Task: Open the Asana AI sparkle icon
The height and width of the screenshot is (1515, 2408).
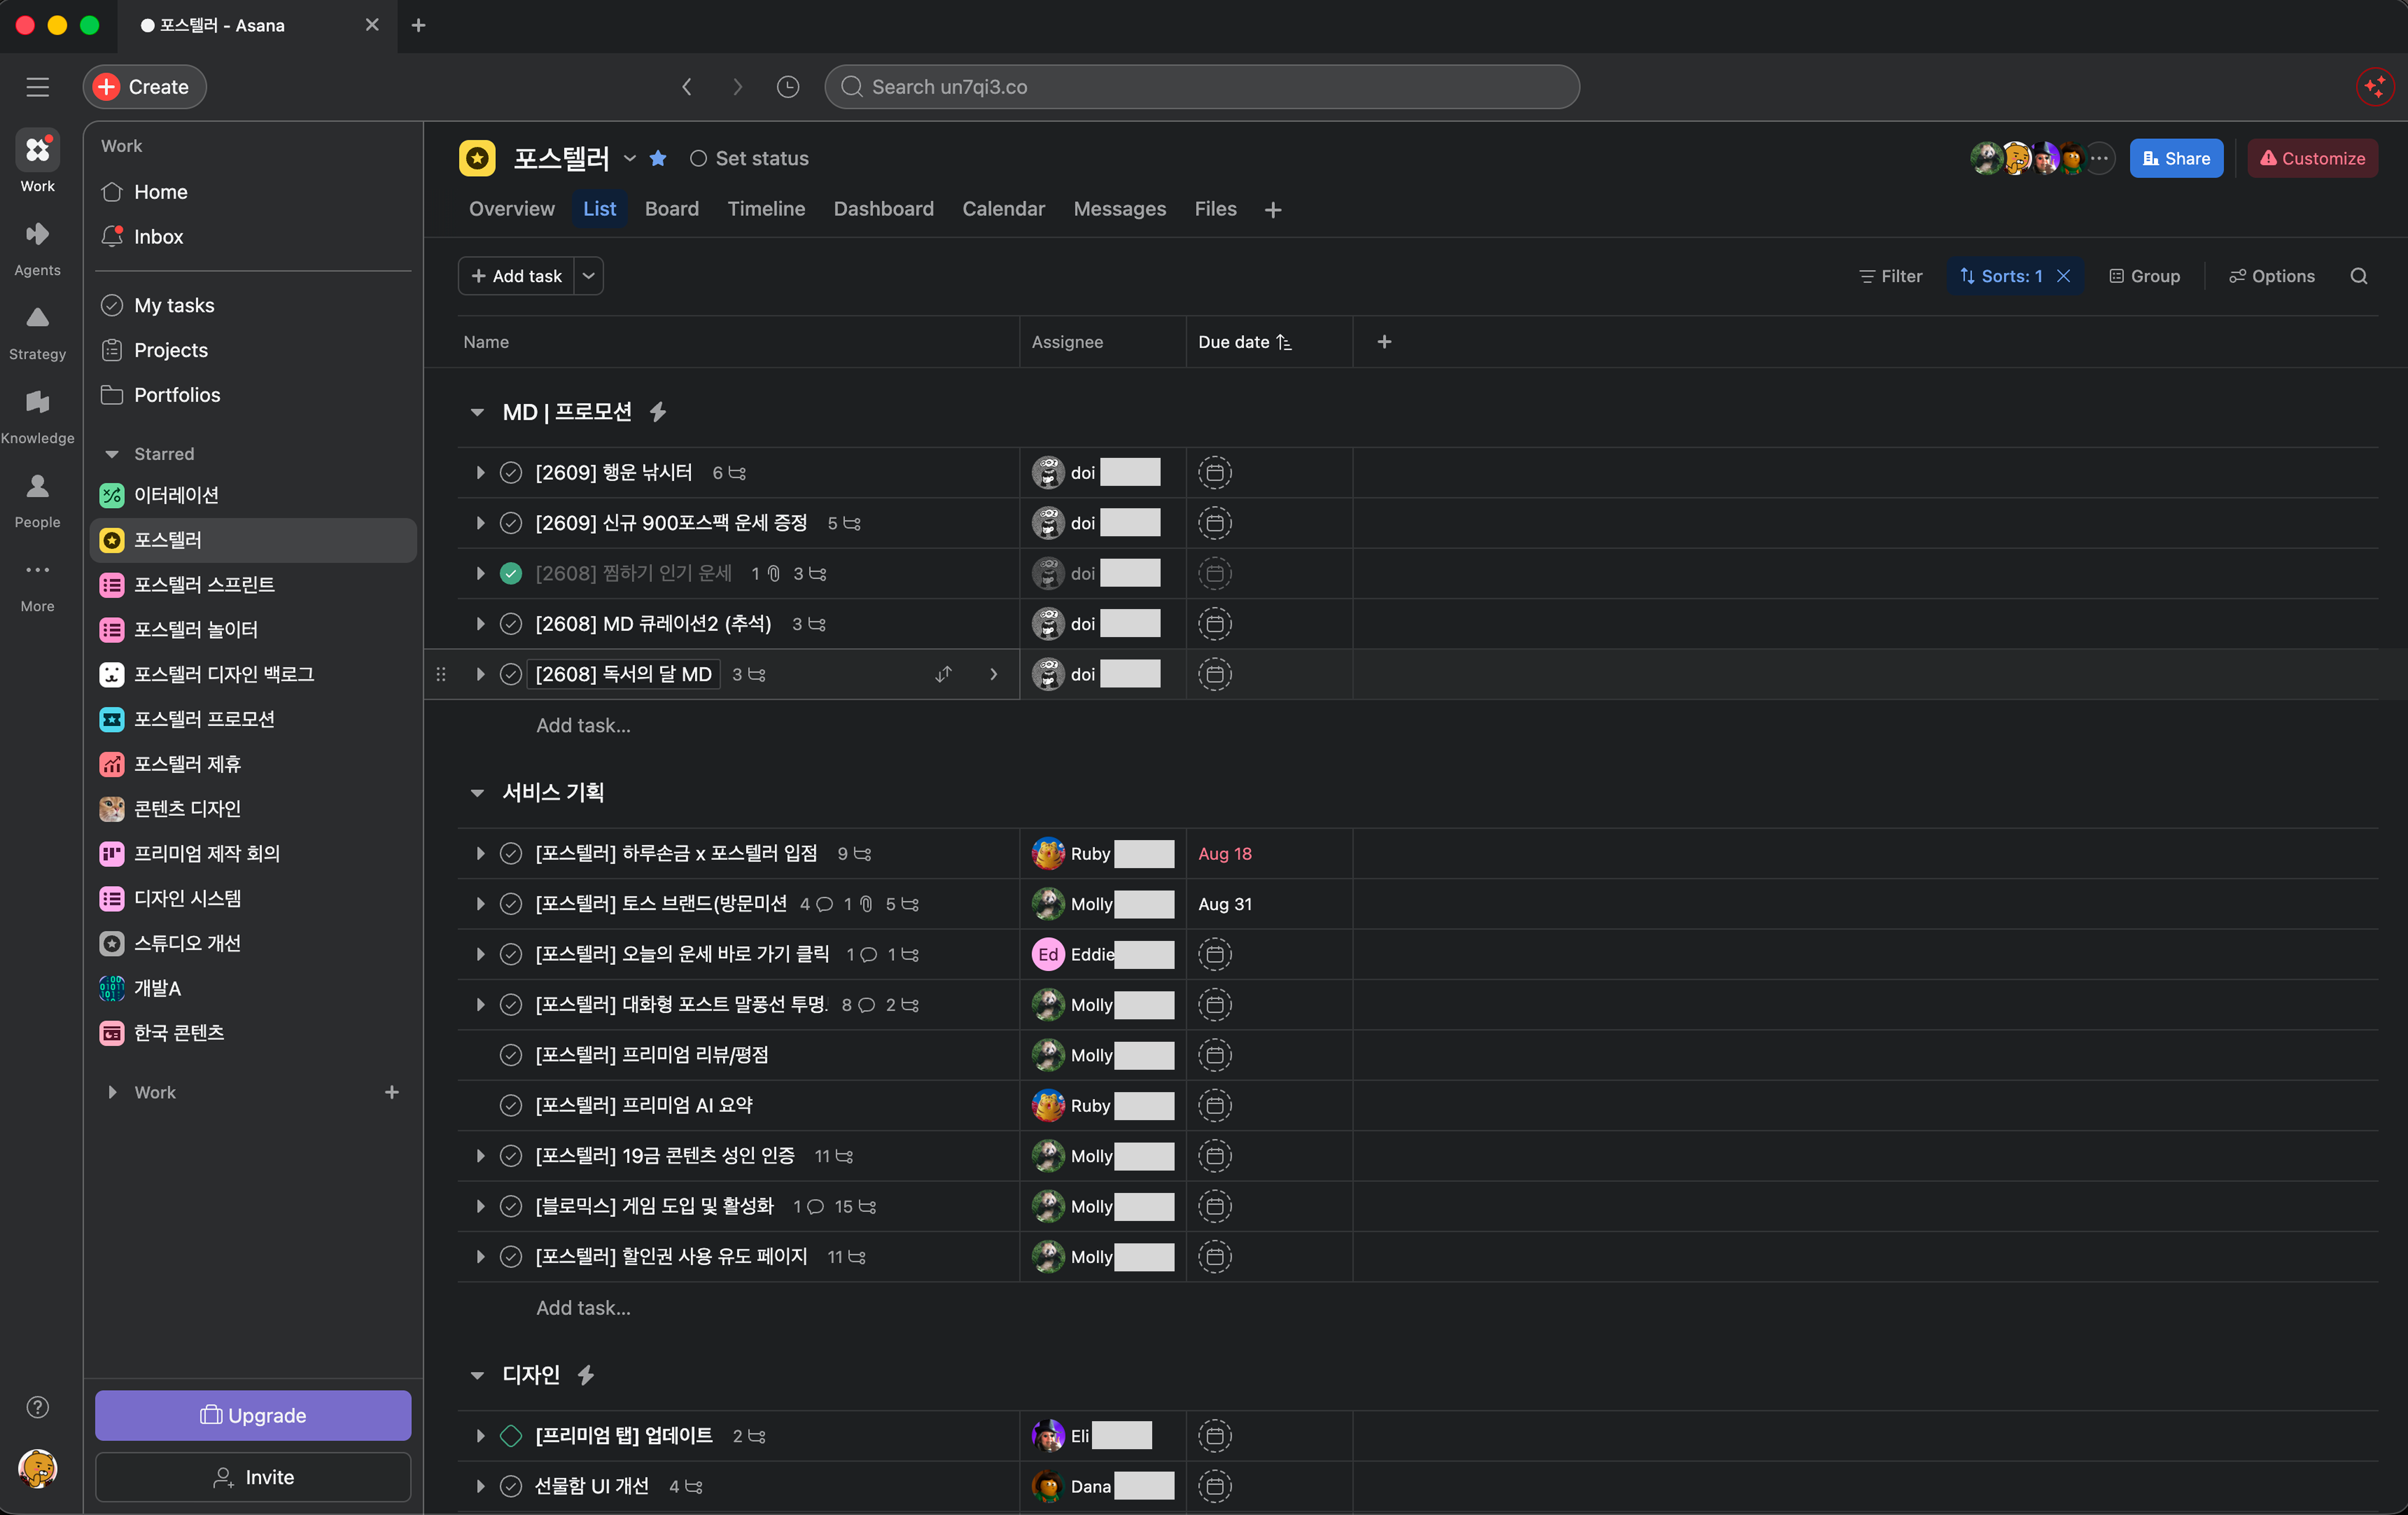Action: (2374, 87)
